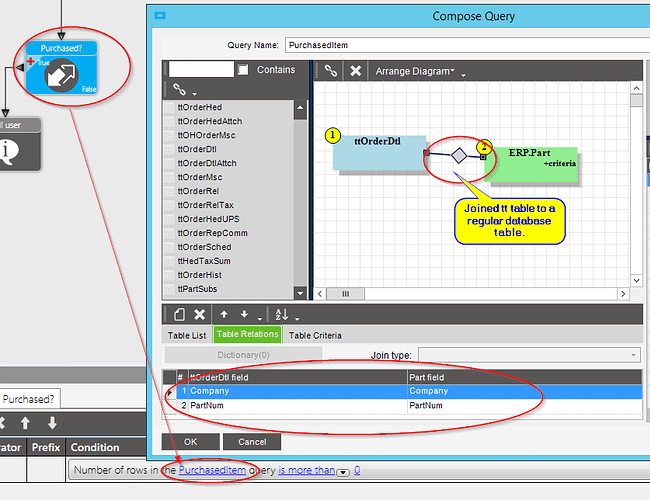Viewport: 650px width, 500px height.
Task: Click the OK button
Action: pyautogui.click(x=191, y=442)
